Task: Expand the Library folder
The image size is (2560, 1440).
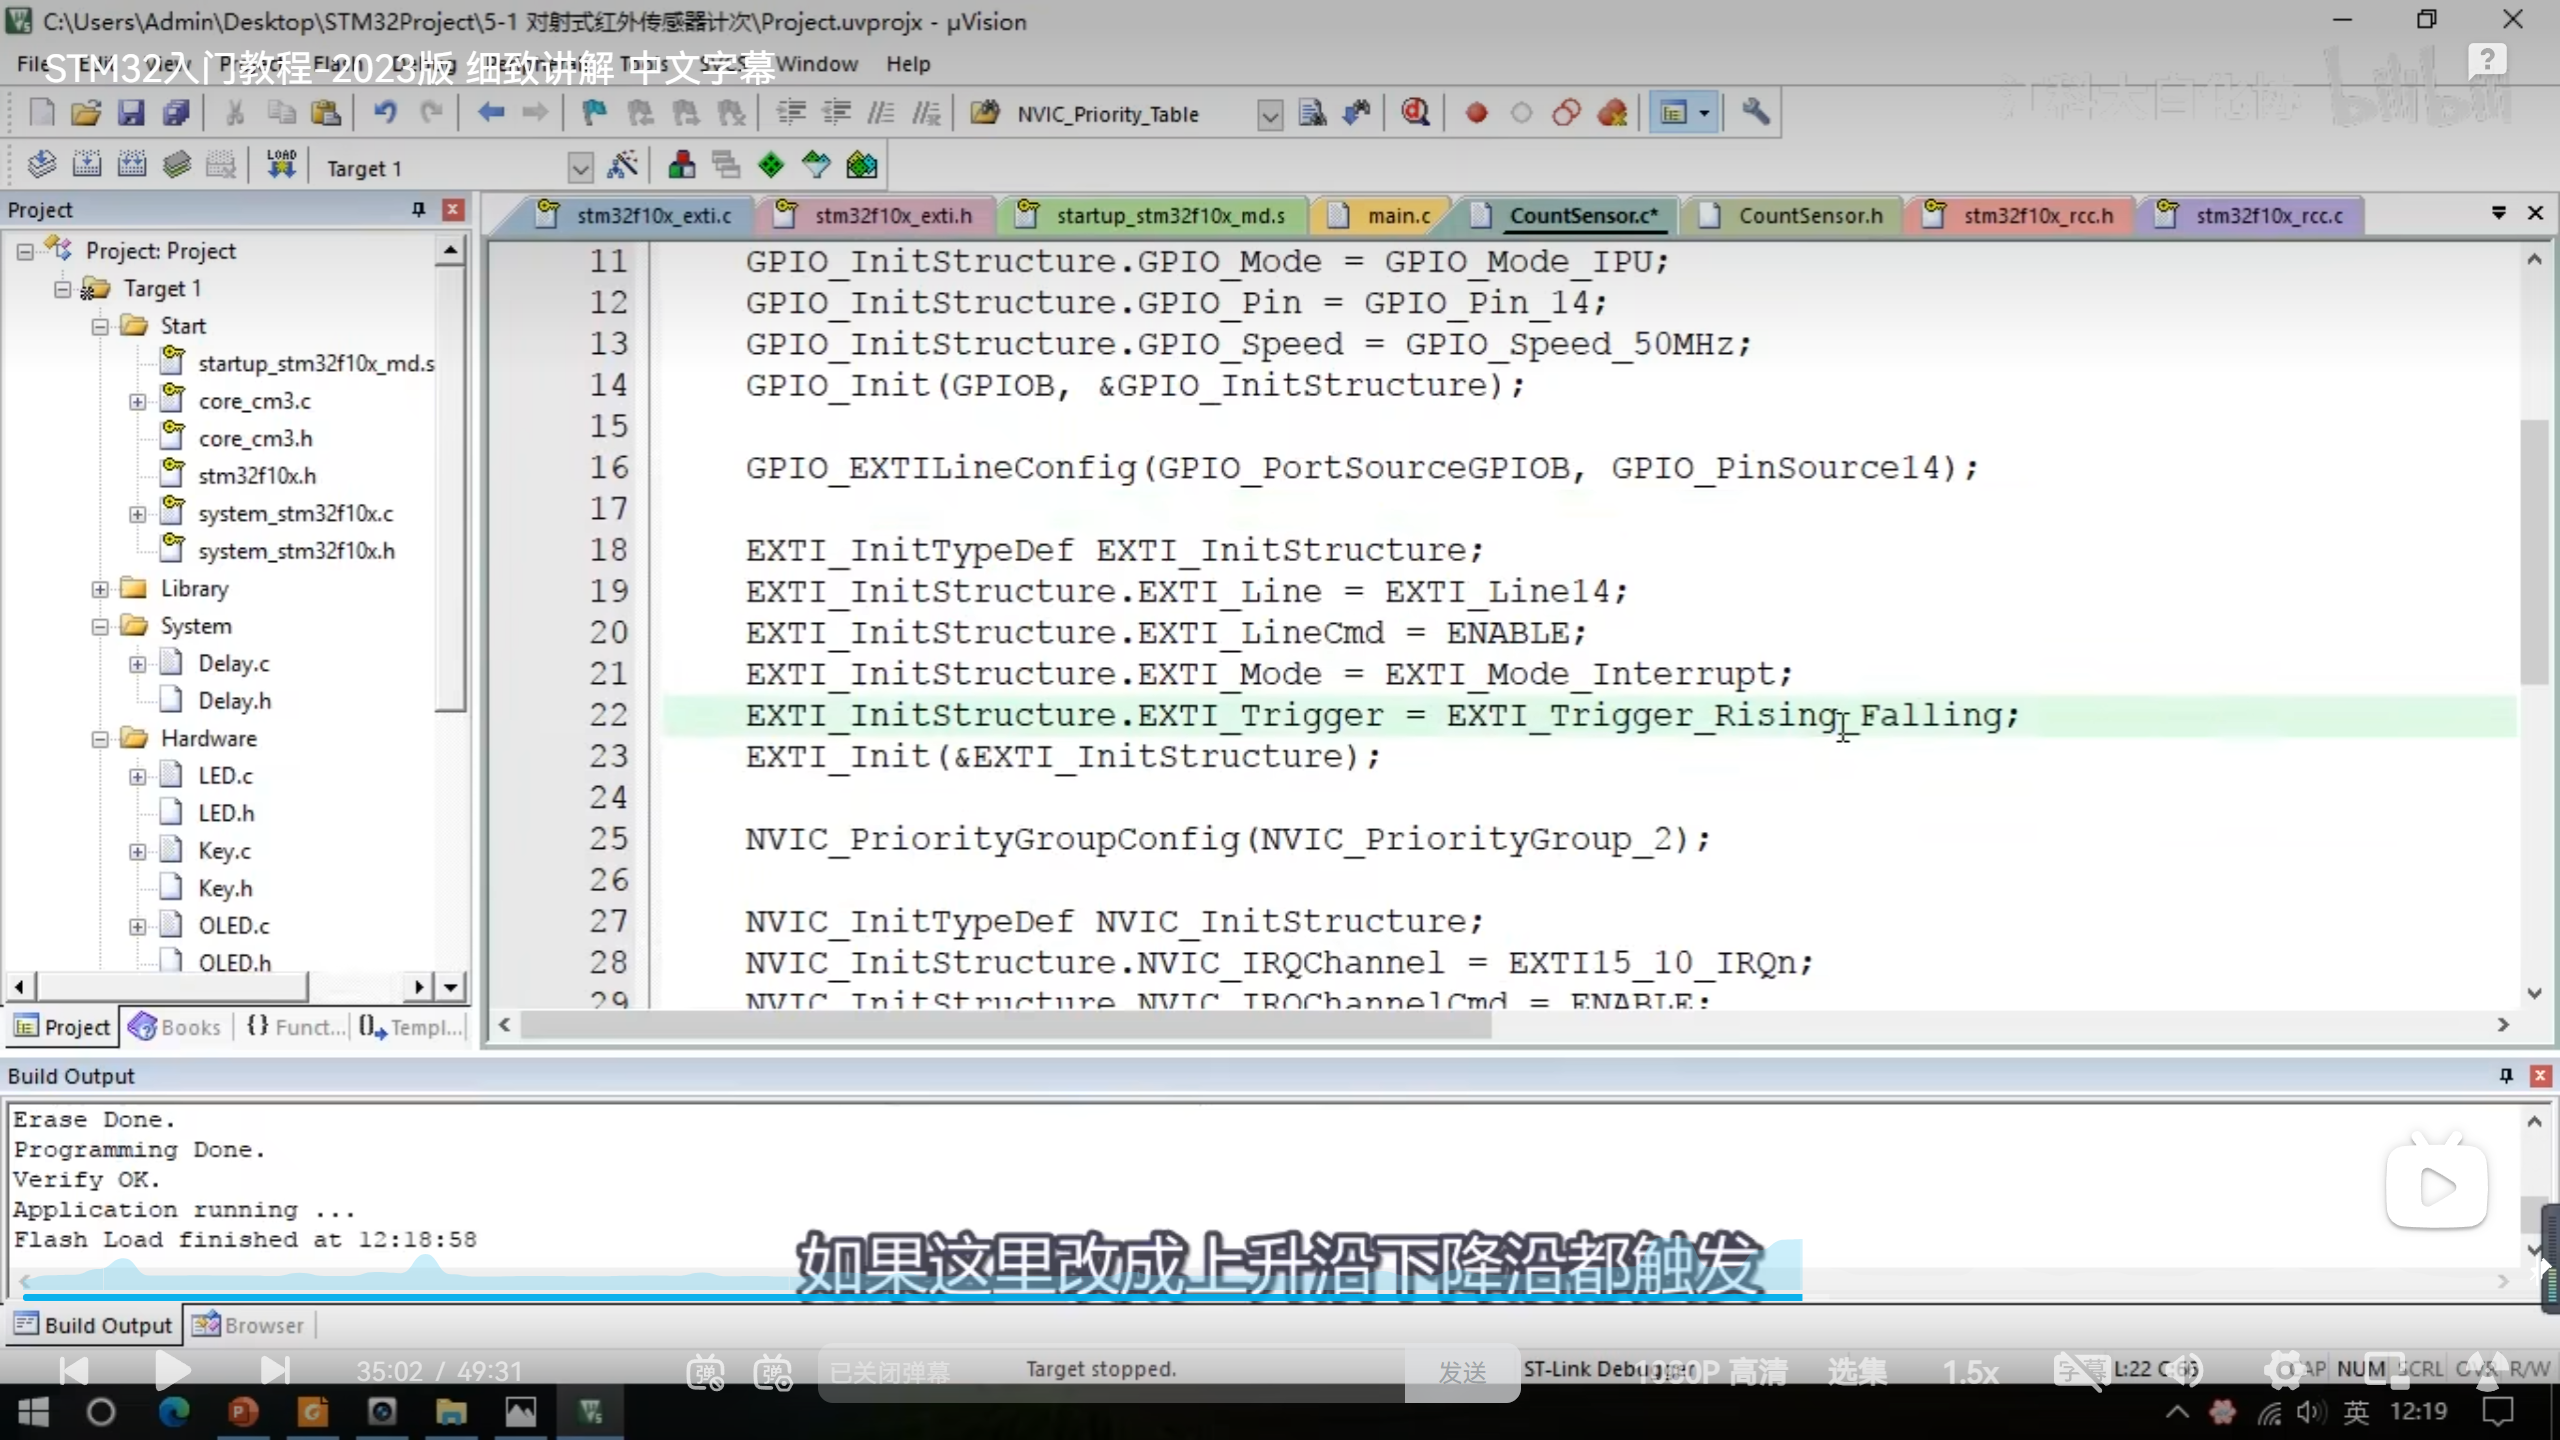Action: pyautogui.click(x=100, y=589)
